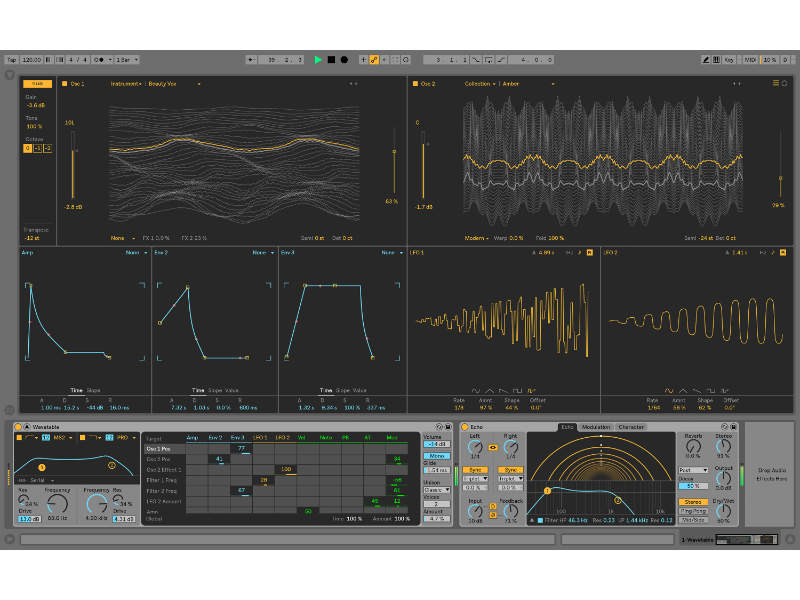This screenshot has height=600, width=800.
Task: Toggle the MIDI map mode button
Action: pyautogui.click(x=749, y=60)
